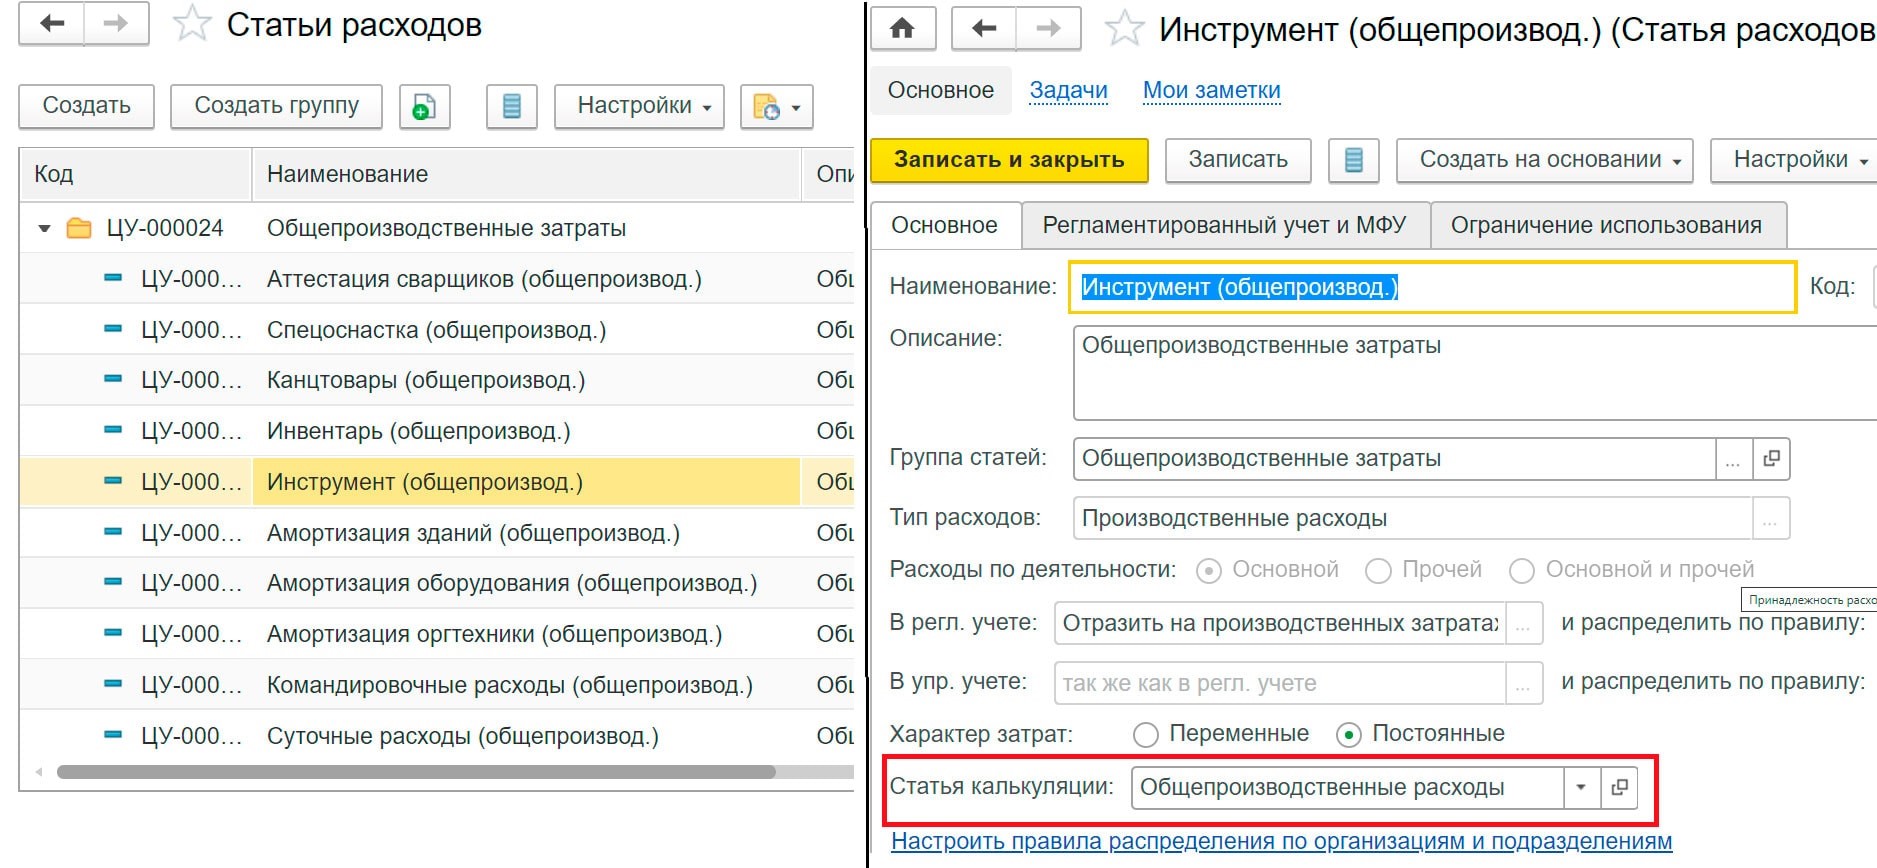Click the home icon in the right panel

(902, 29)
